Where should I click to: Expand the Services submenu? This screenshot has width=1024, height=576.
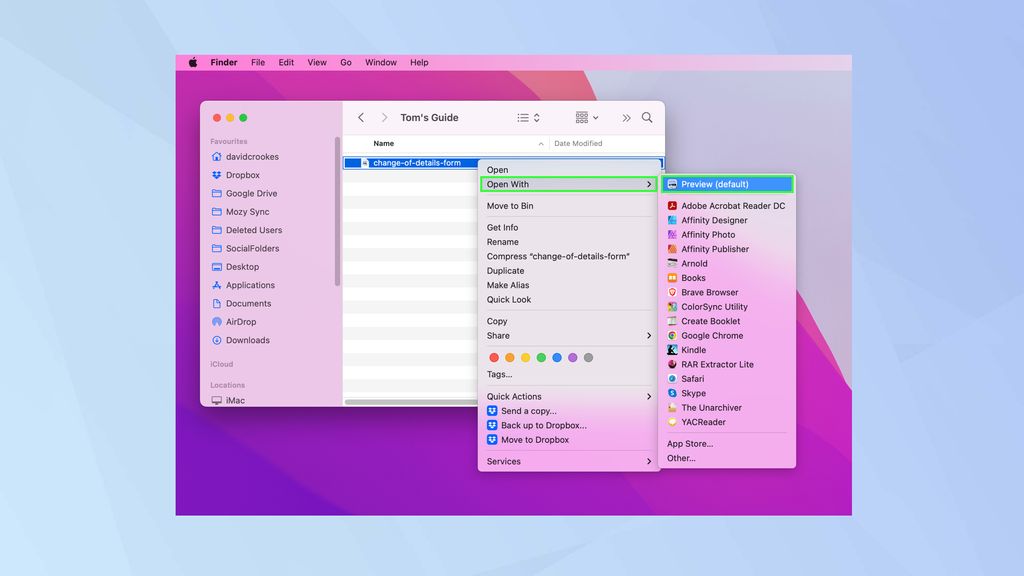coord(505,461)
